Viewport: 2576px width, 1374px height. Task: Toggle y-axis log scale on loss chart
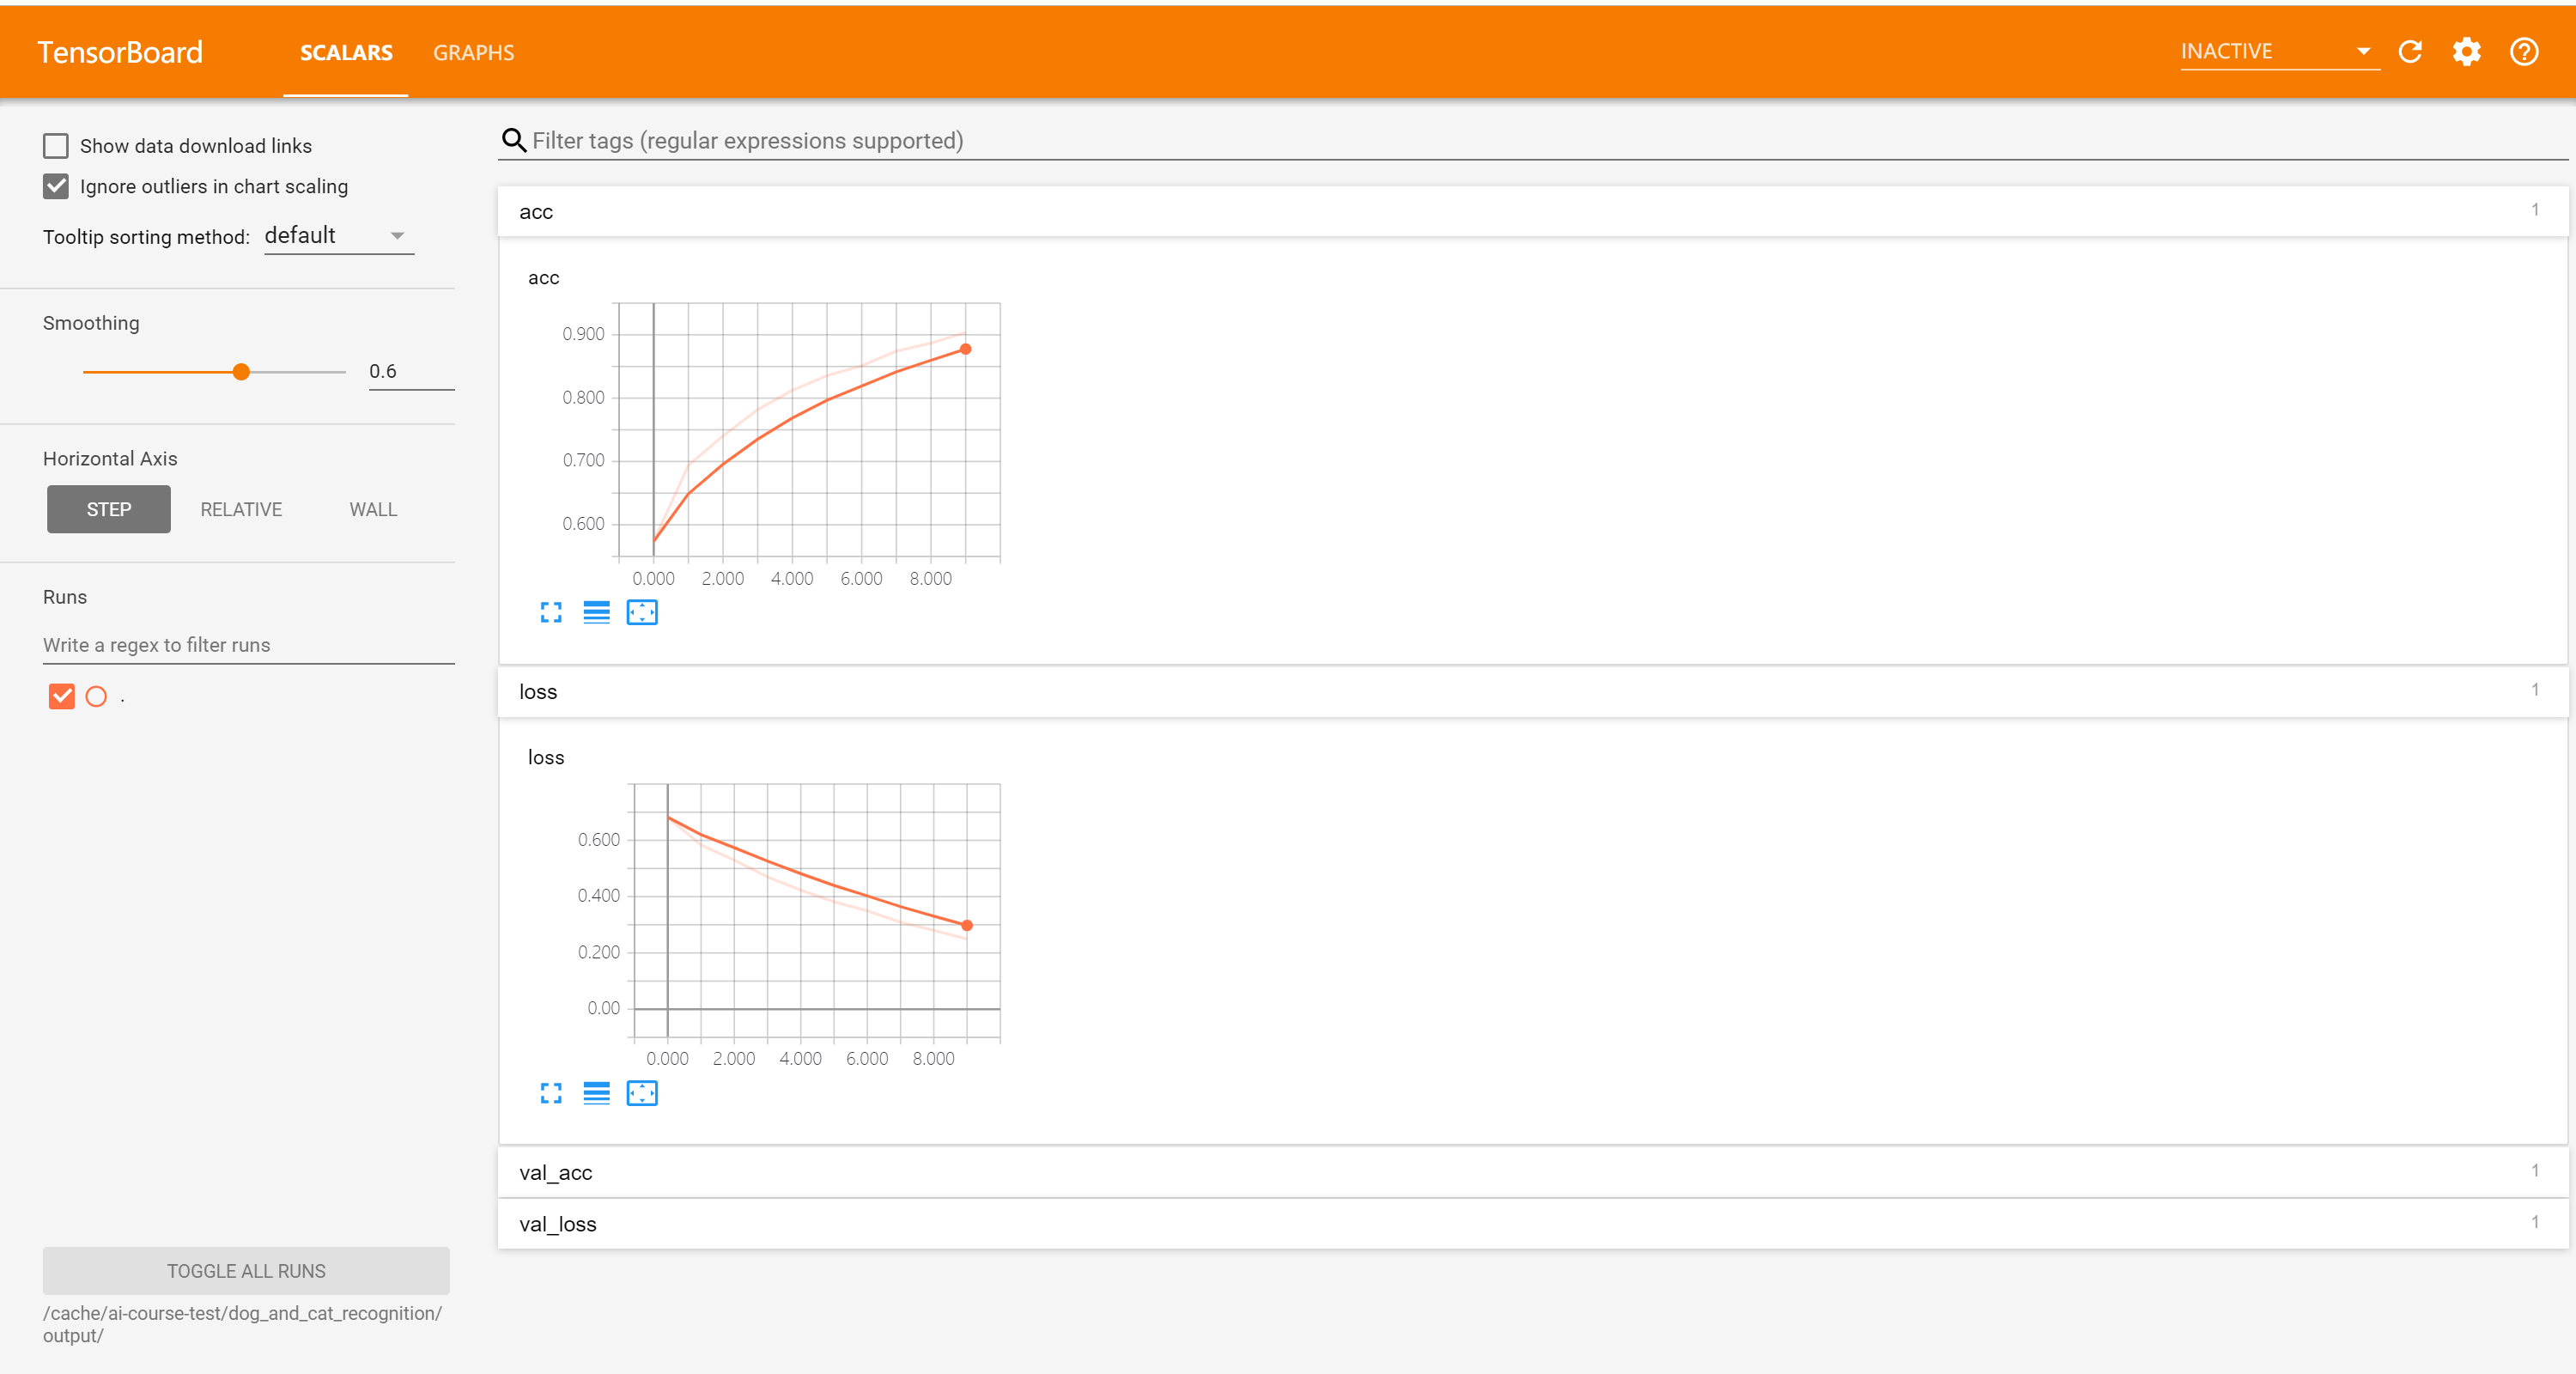pyautogui.click(x=596, y=1093)
